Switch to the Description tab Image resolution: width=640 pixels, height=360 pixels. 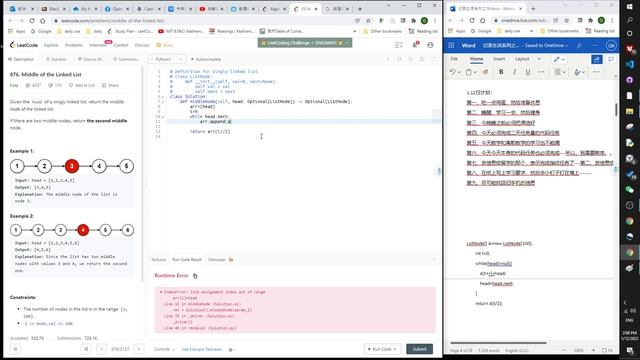tap(21, 59)
